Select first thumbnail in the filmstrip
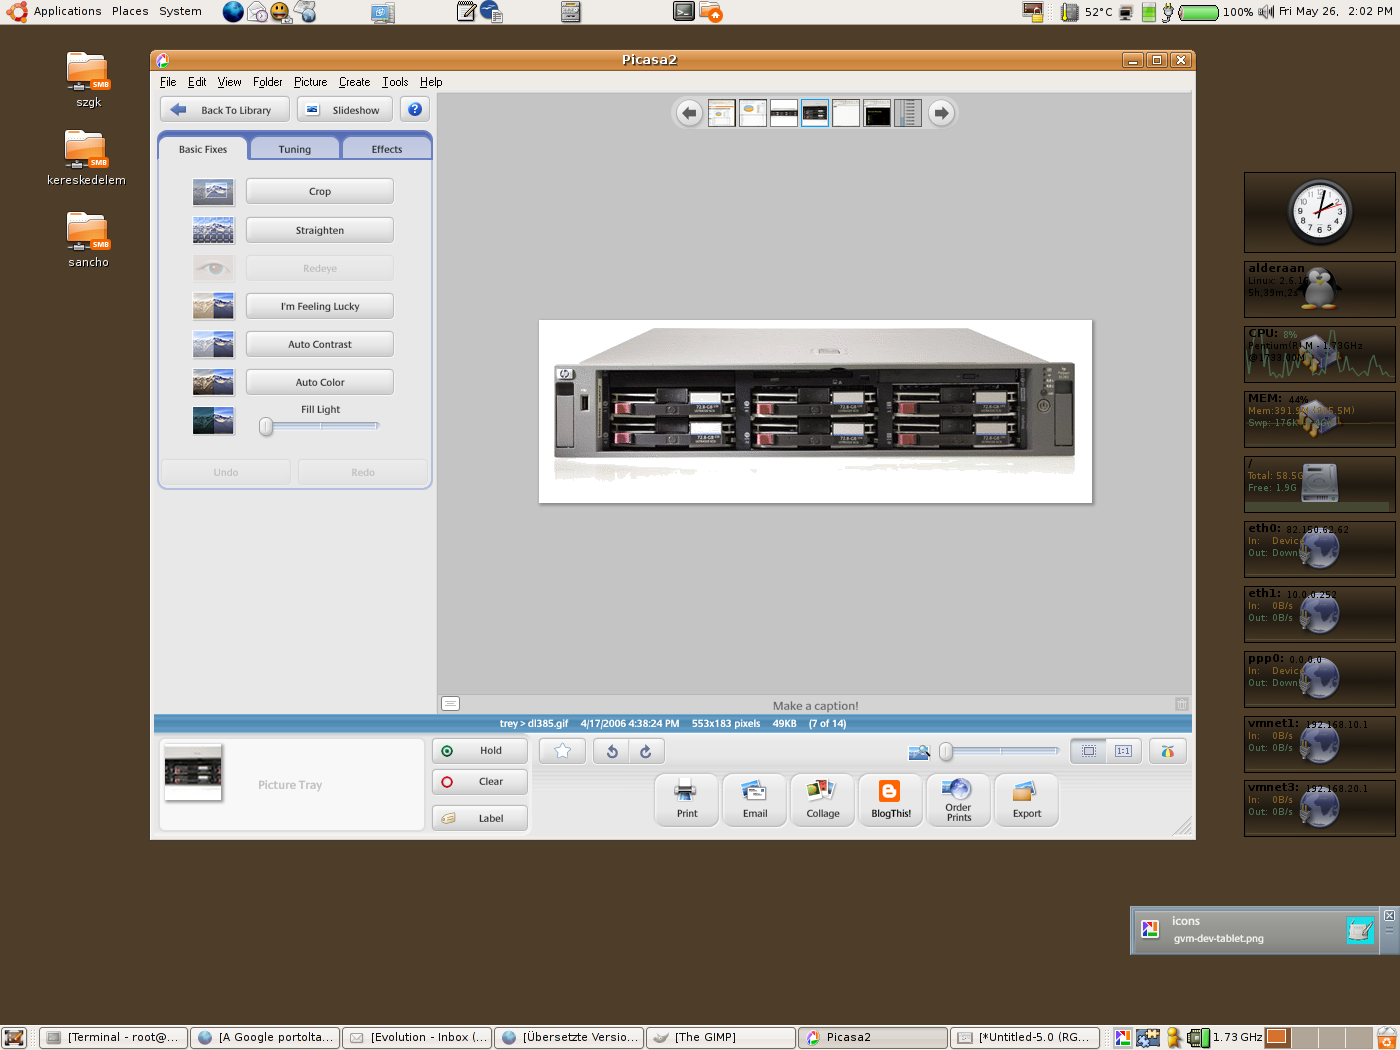This screenshot has height=1050, width=1400. [722, 113]
